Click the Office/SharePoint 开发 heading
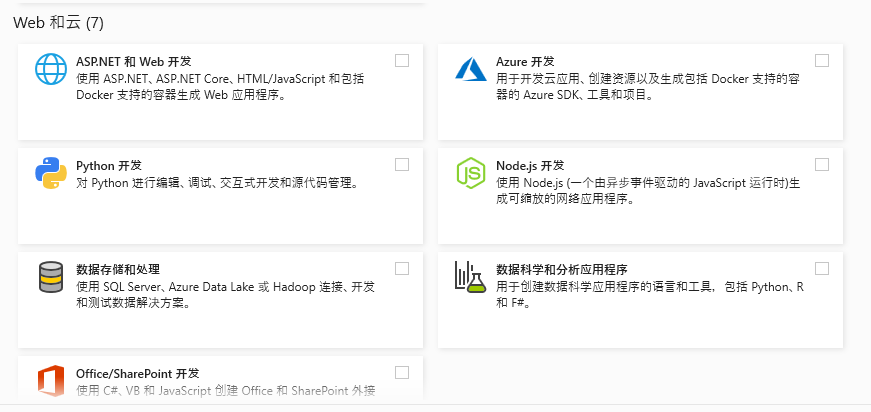 138,374
